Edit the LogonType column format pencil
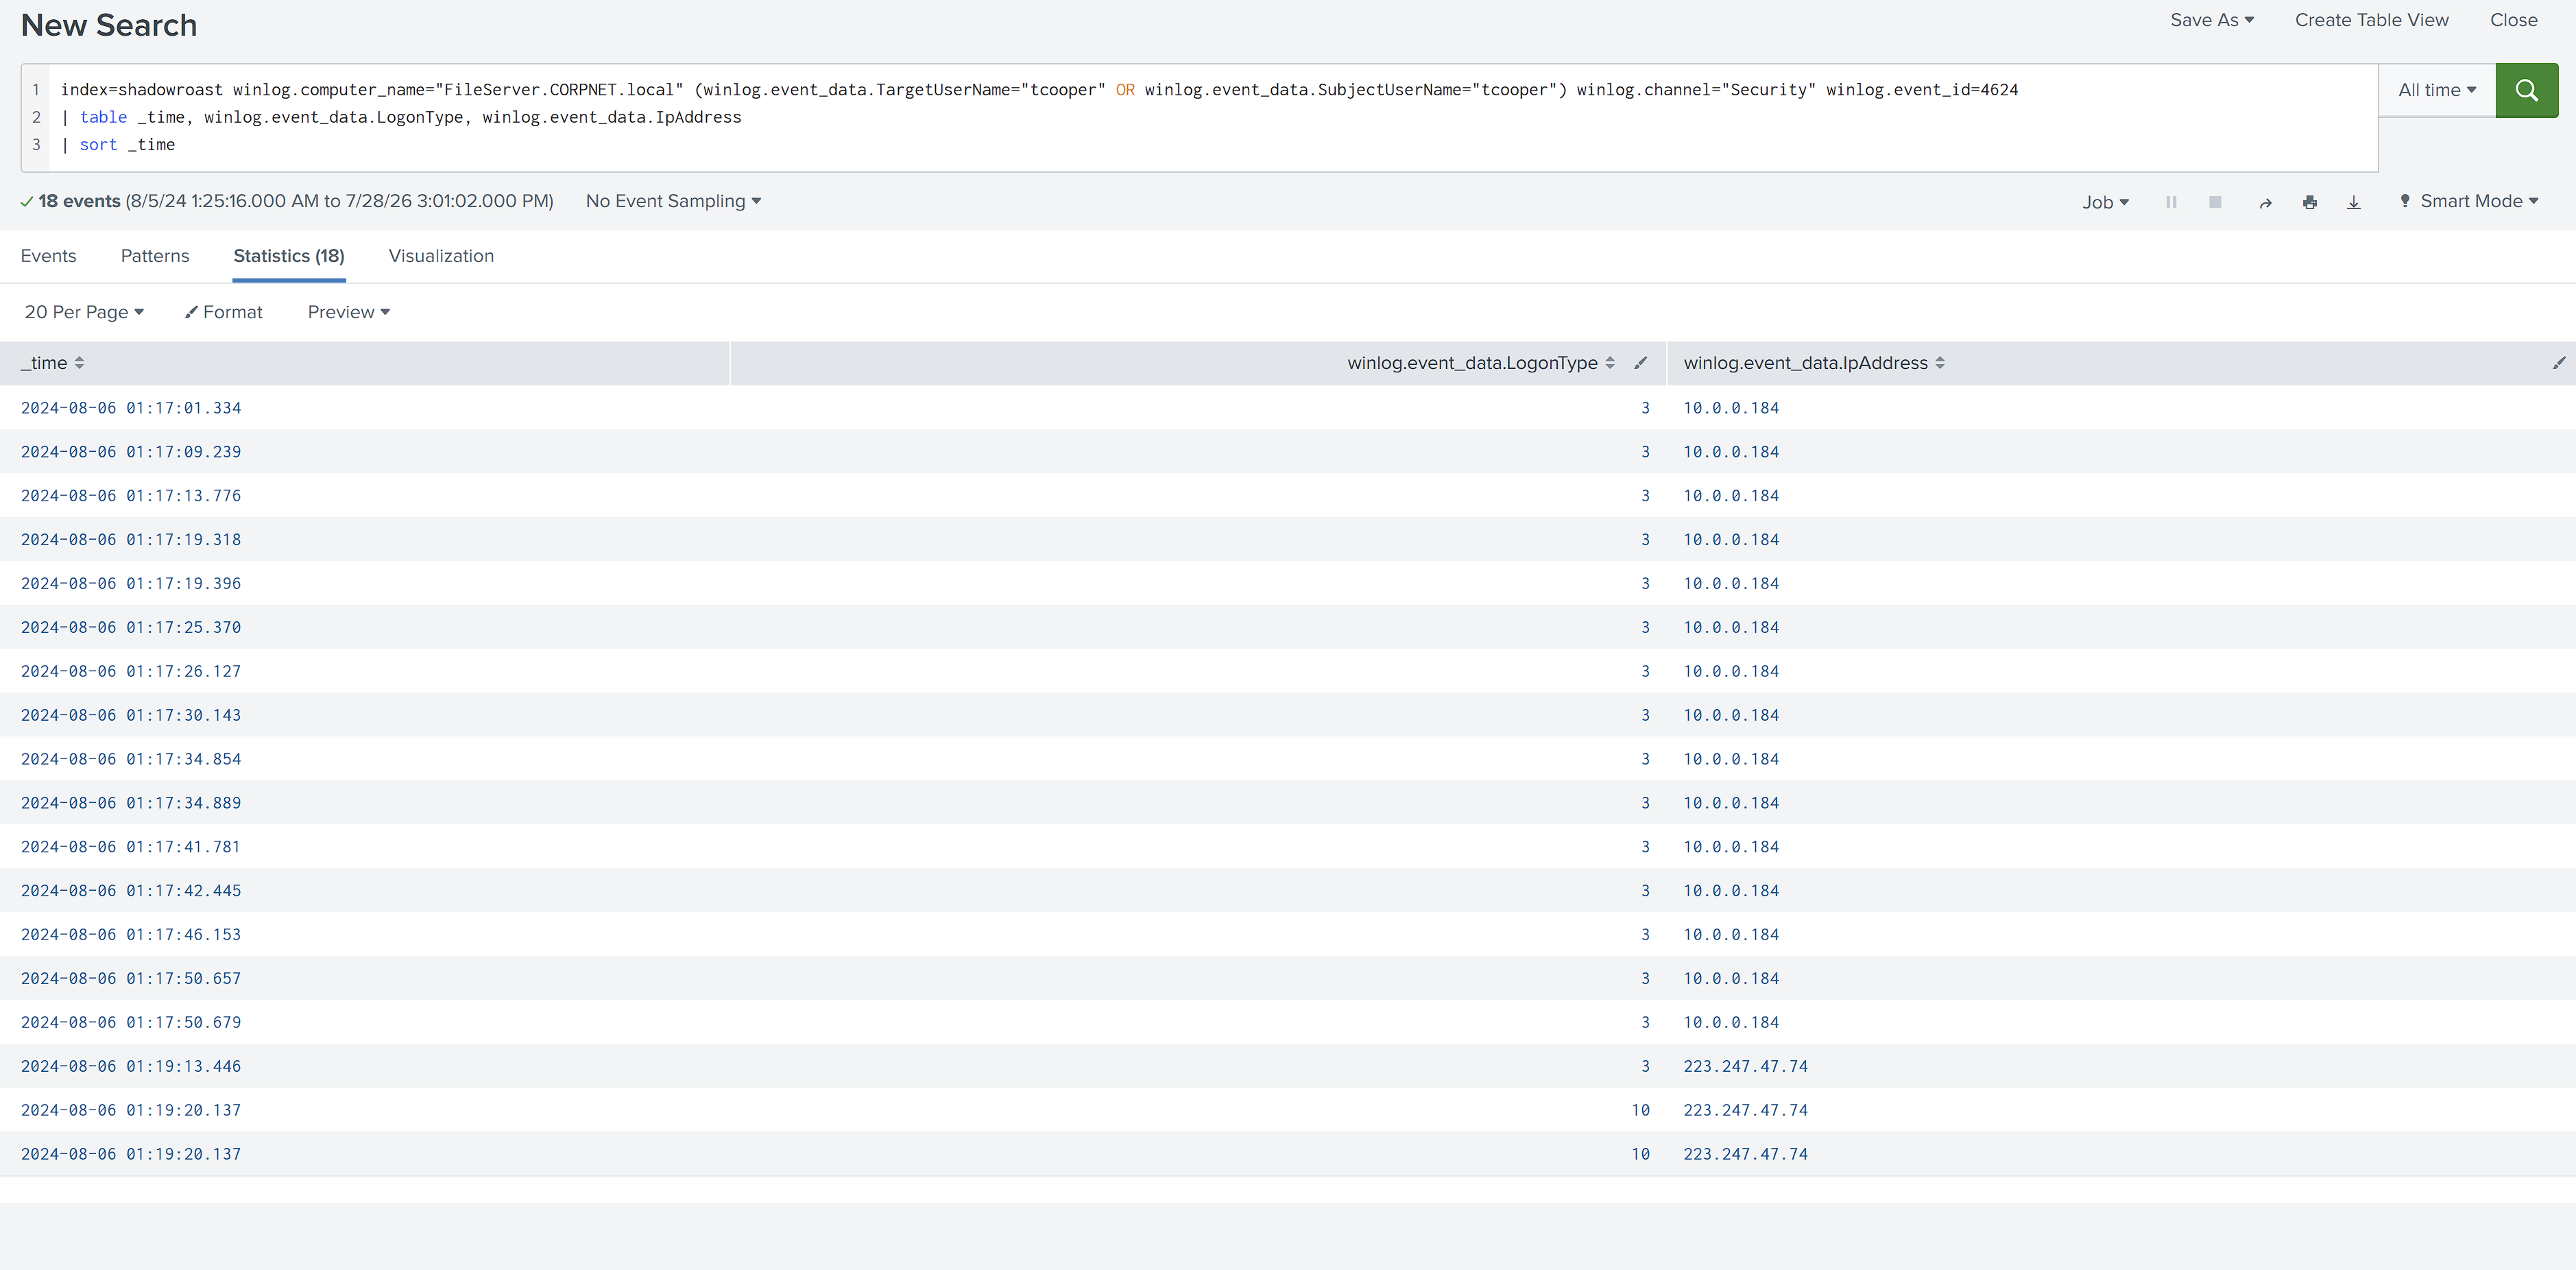This screenshot has width=2576, height=1270. [1641, 363]
